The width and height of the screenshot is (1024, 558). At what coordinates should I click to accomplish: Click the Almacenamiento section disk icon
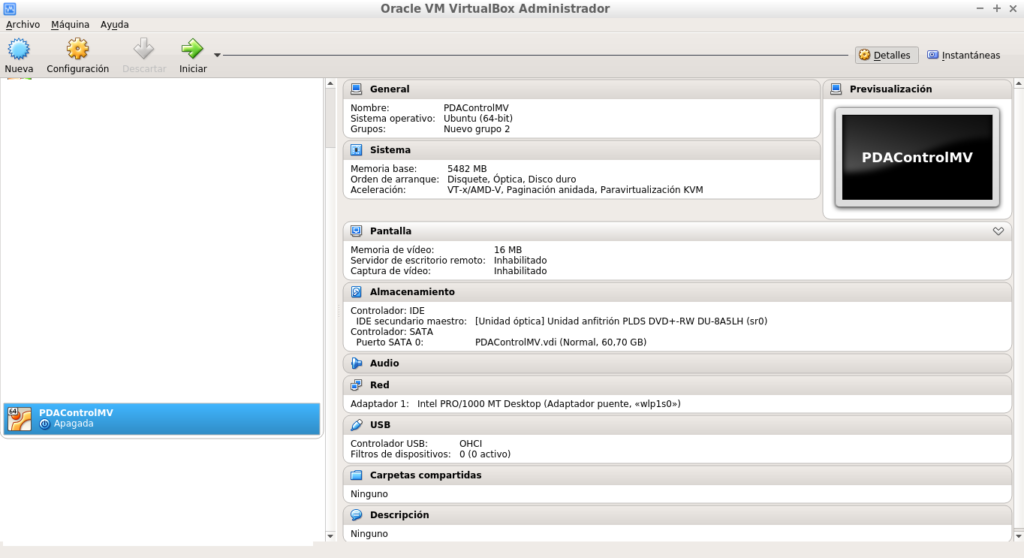pos(356,291)
